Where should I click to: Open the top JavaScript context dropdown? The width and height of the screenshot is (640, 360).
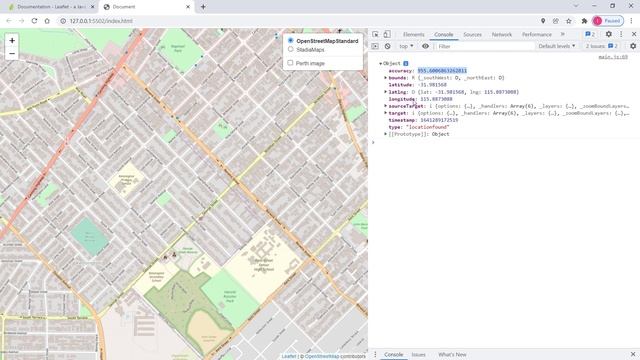click(x=406, y=47)
